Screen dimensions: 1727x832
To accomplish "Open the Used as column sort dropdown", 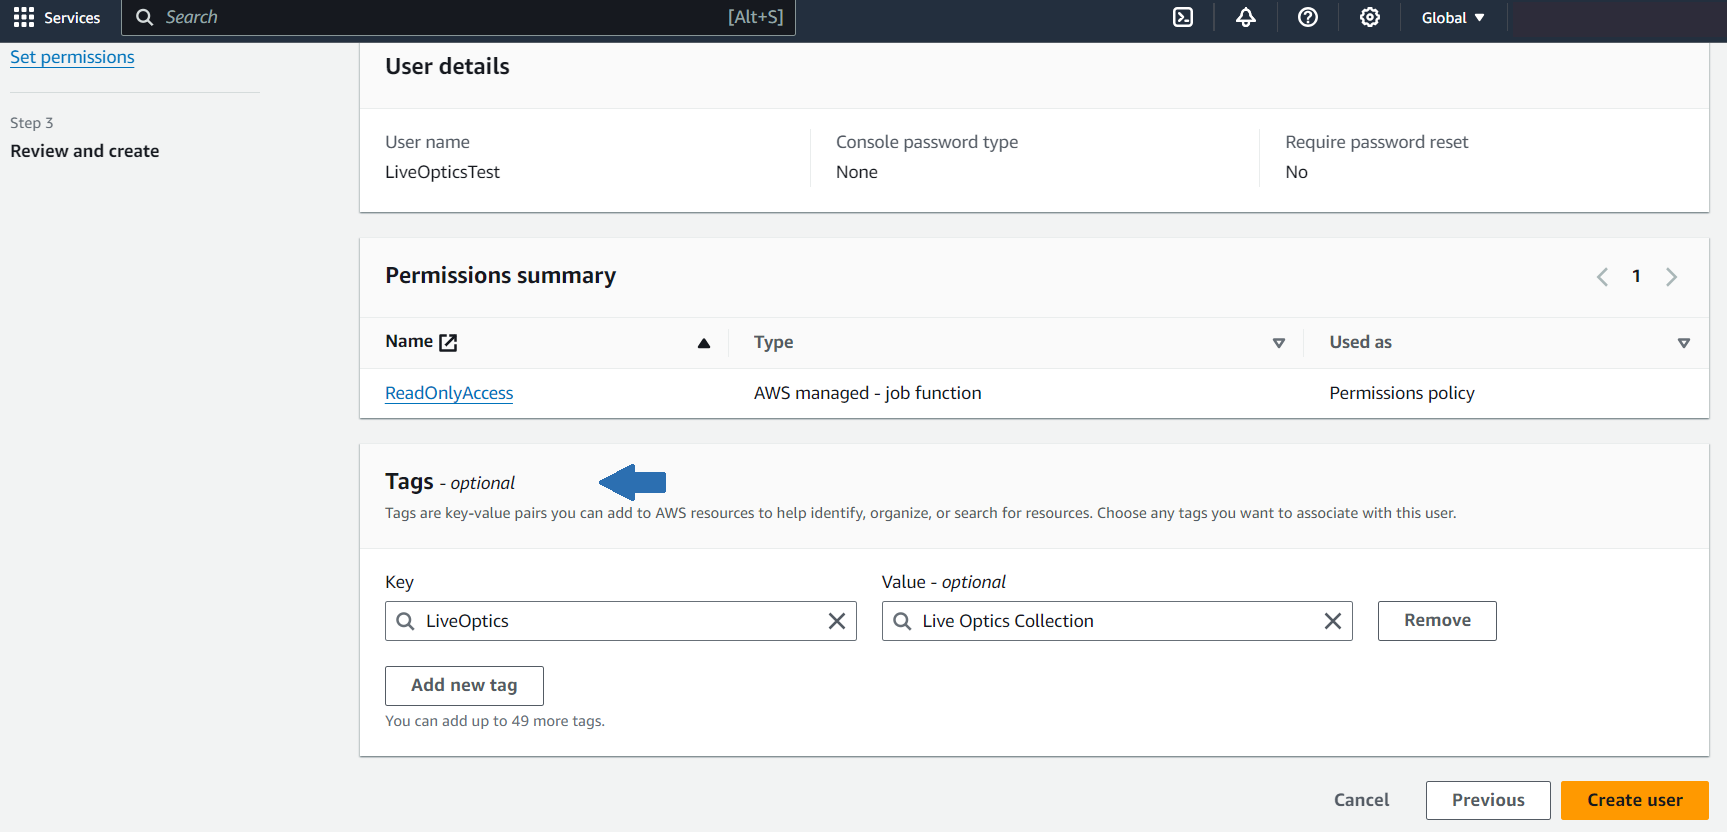I will [x=1684, y=343].
